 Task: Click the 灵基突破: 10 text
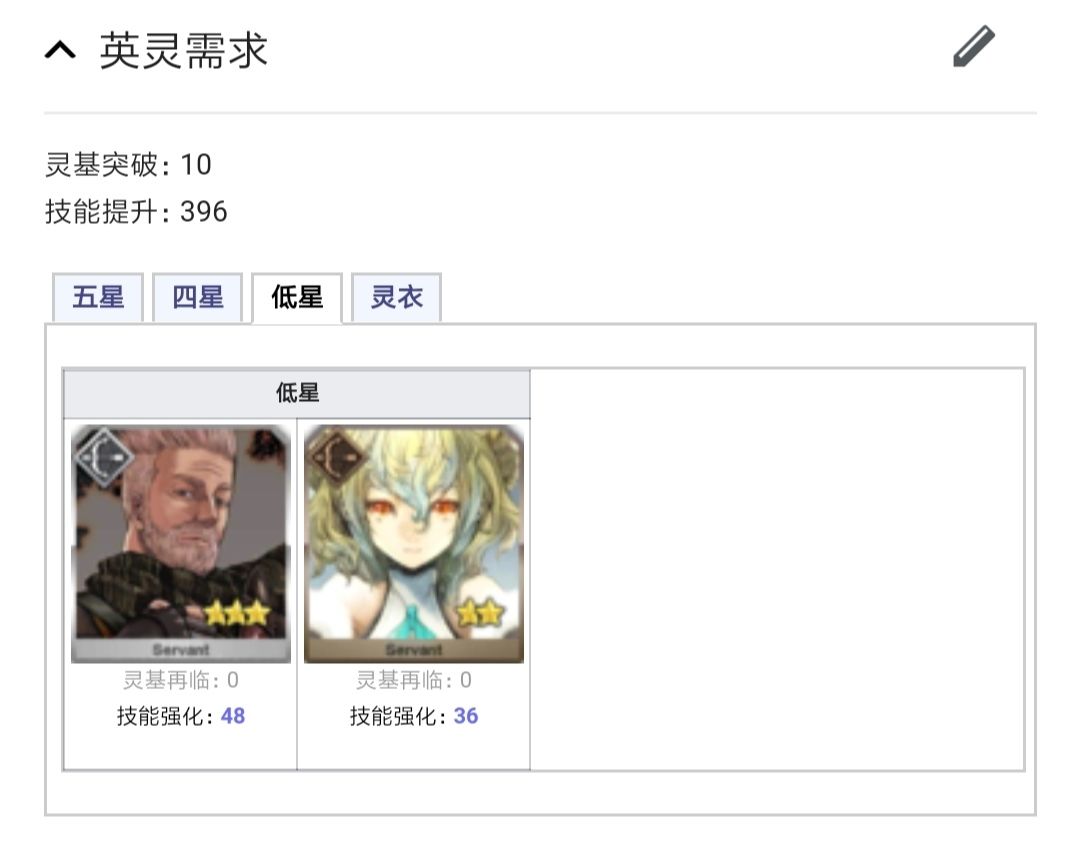click(x=128, y=165)
